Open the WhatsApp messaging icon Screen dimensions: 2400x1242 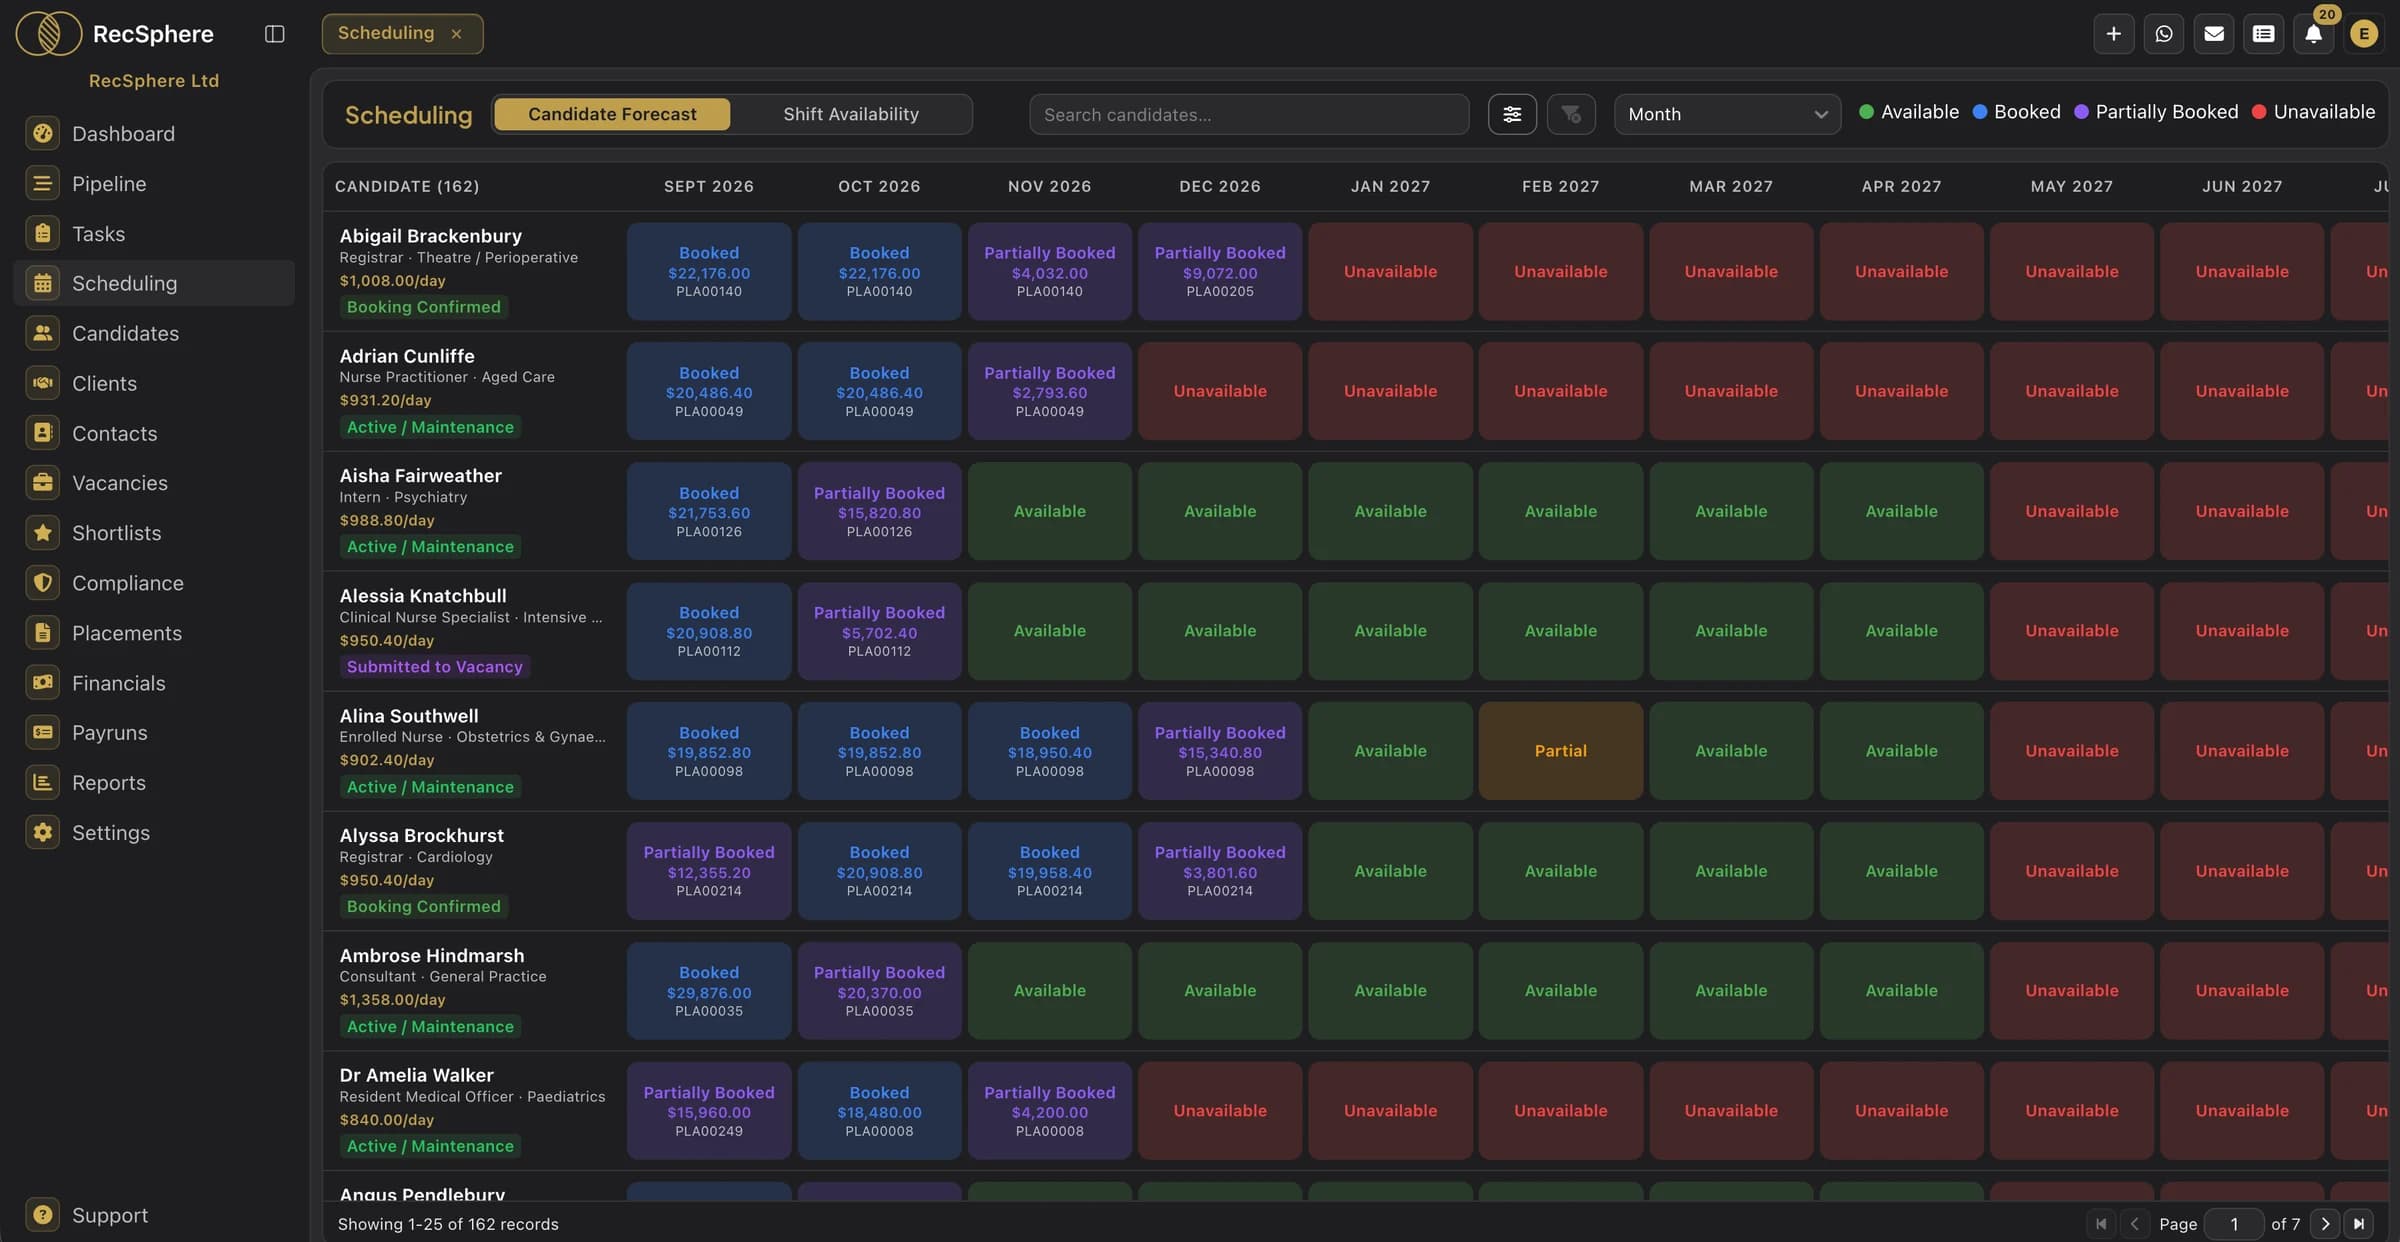pos(2163,34)
